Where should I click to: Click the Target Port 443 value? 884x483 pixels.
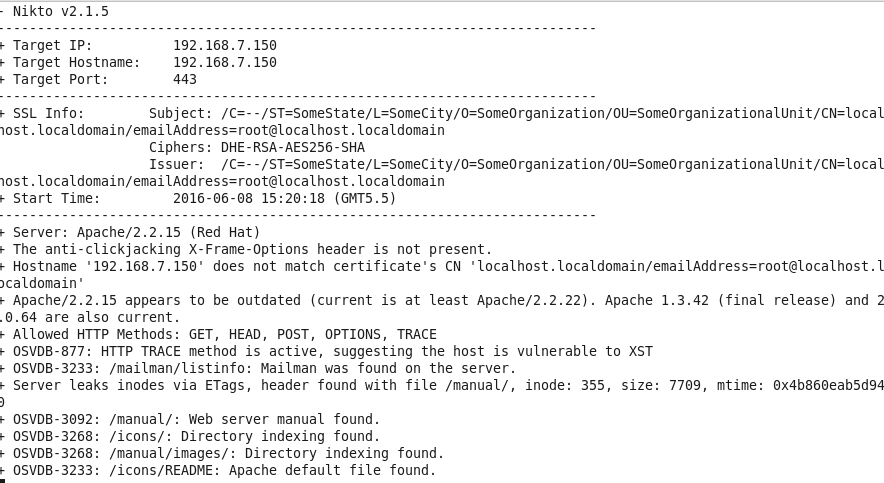[x=184, y=79]
